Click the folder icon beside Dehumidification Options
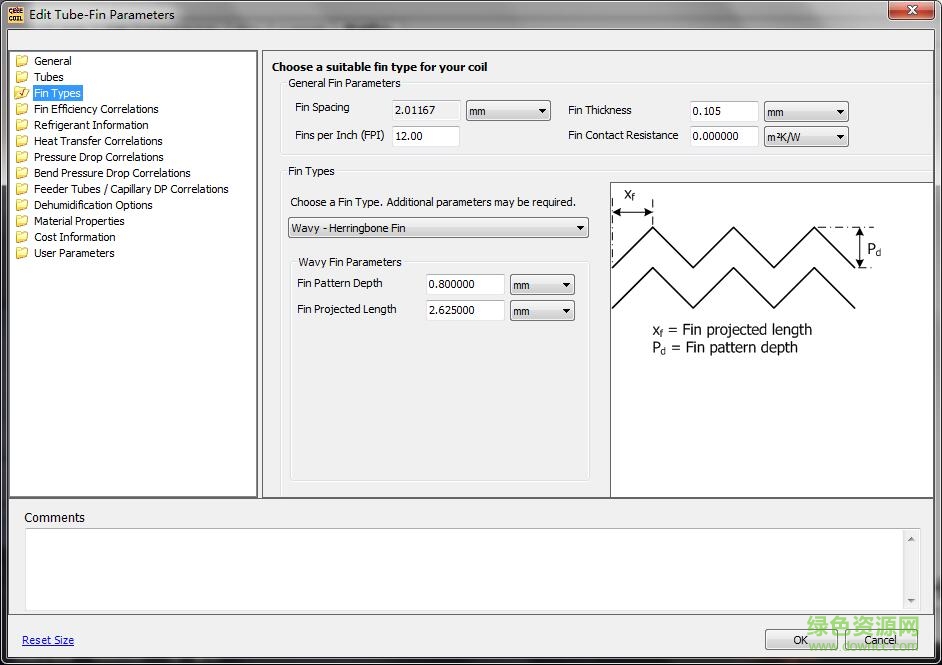The image size is (942, 665). click(x=22, y=205)
